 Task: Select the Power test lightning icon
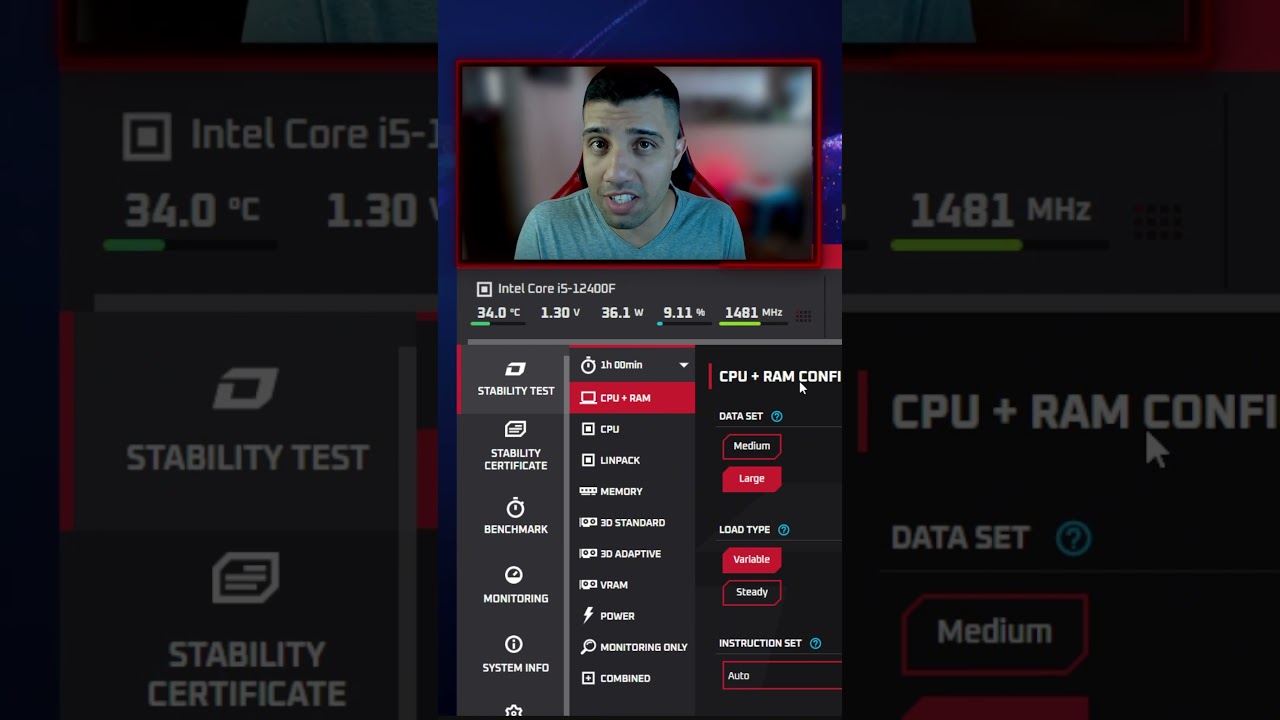coord(588,616)
